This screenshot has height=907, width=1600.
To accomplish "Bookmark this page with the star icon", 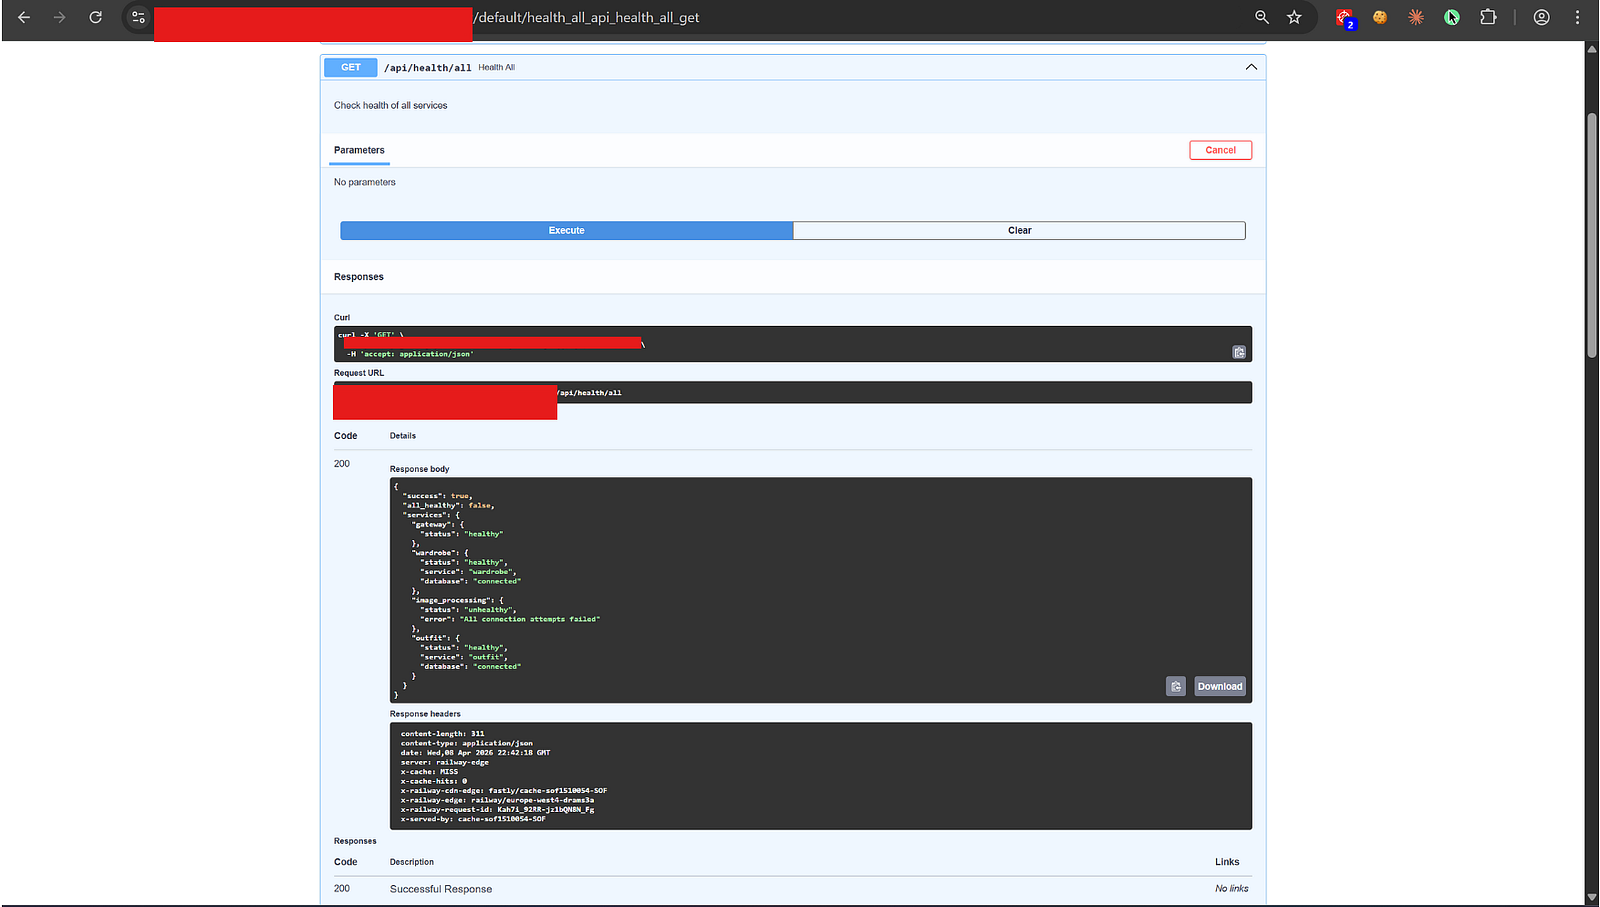I will (1294, 17).
